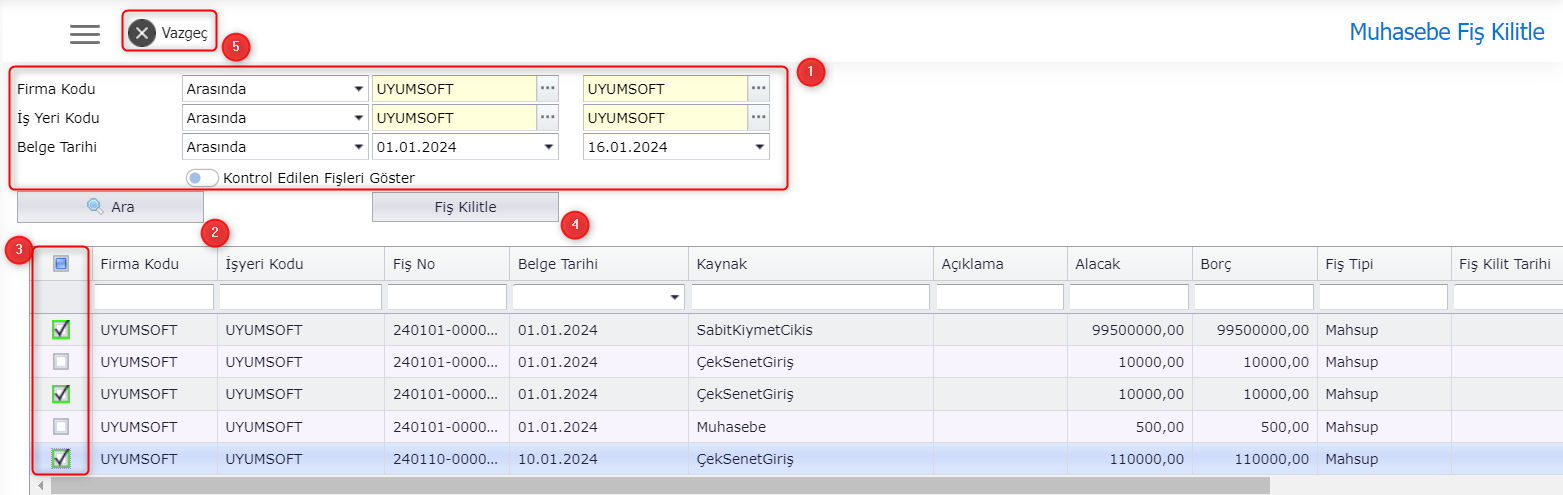Click the Vazgeç cancel button
1563x495 pixels.
click(169, 33)
